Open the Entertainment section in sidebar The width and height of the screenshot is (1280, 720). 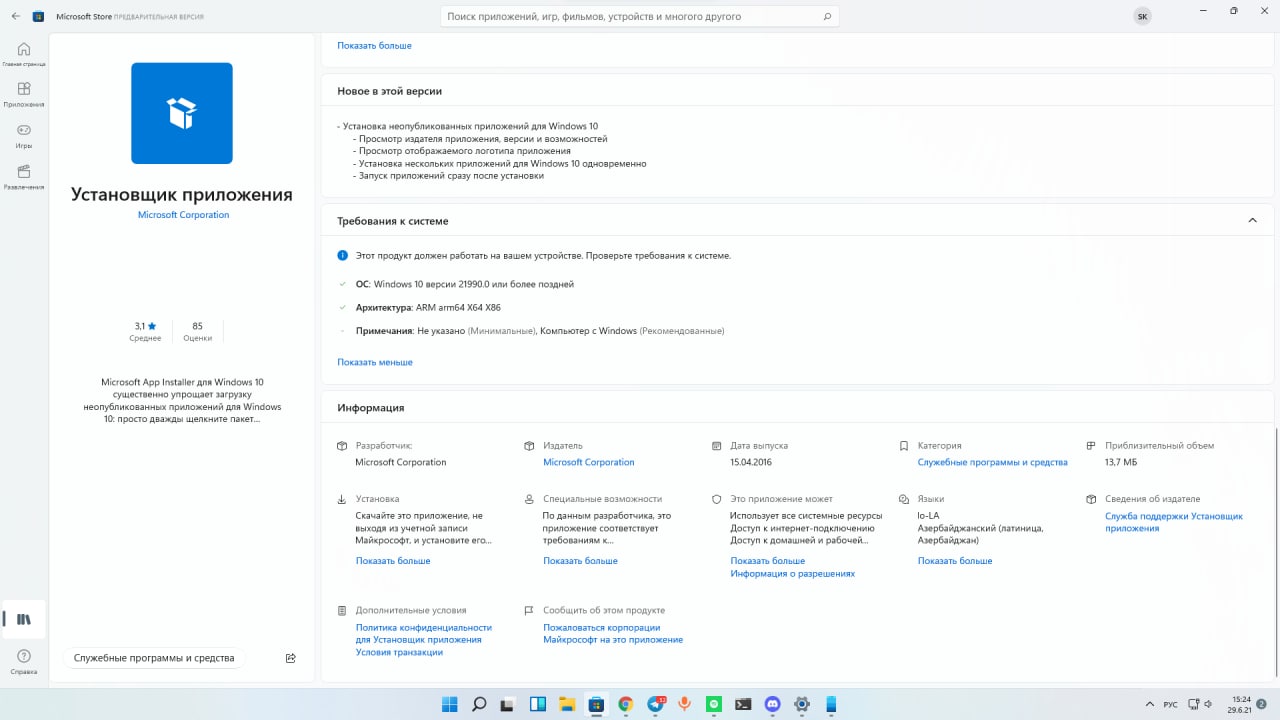point(24,177)
